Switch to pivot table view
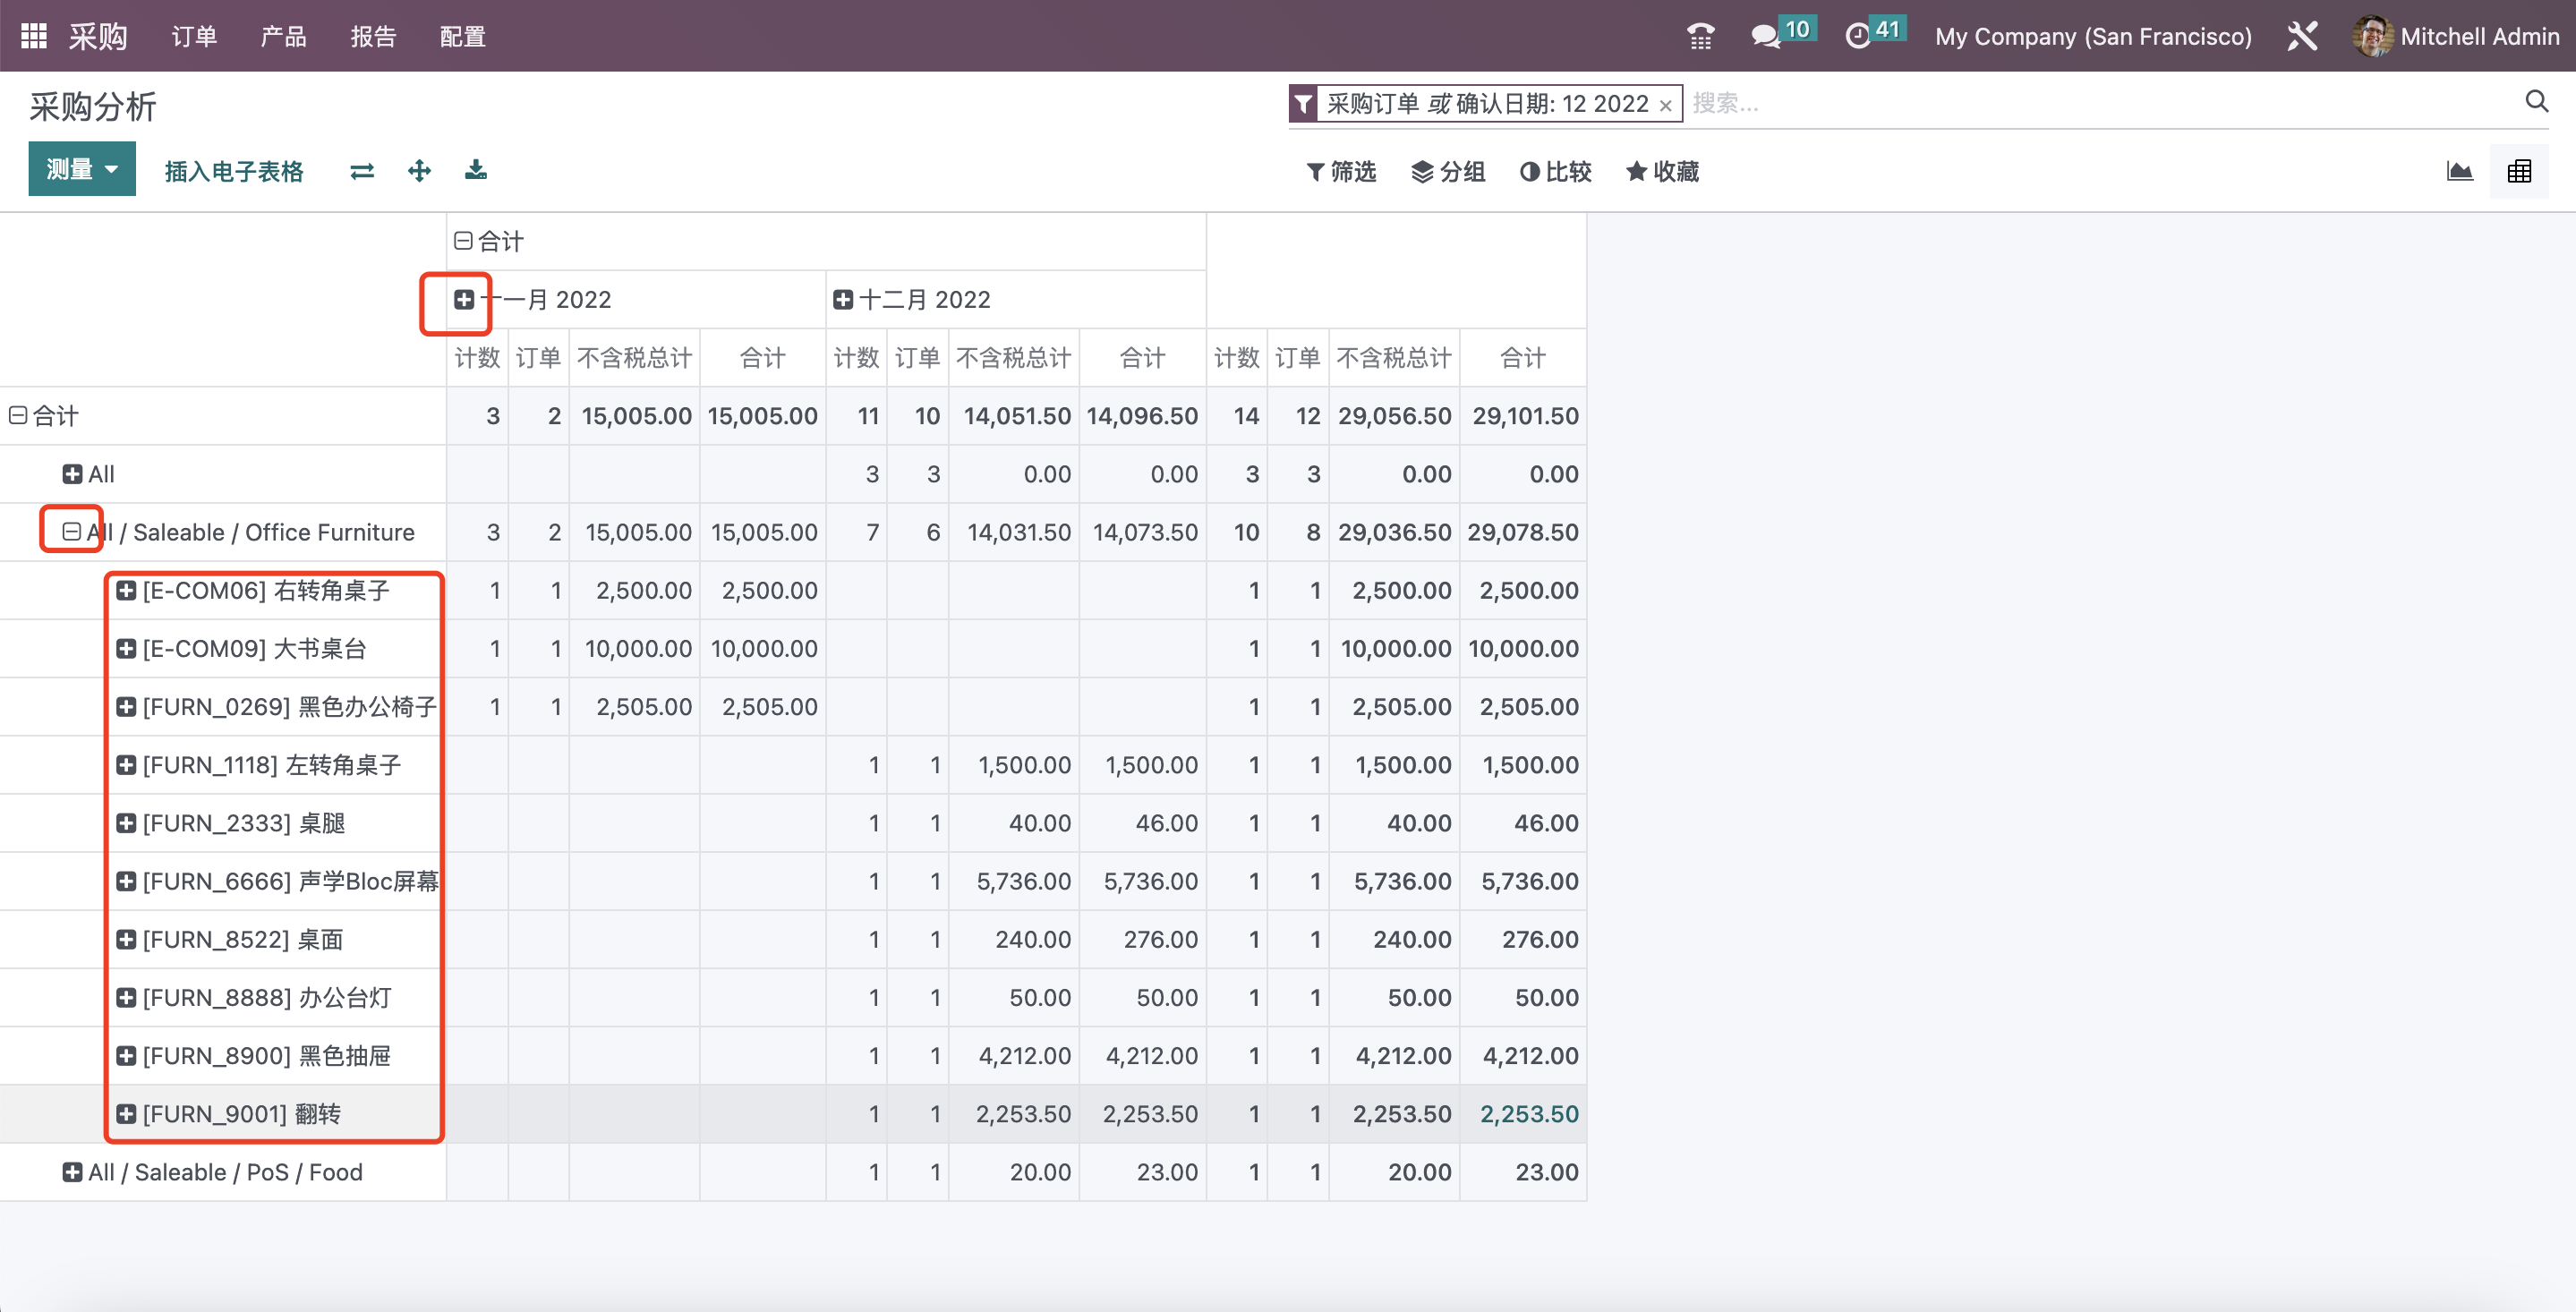2576x1312 pixels. click(2519, 171)
